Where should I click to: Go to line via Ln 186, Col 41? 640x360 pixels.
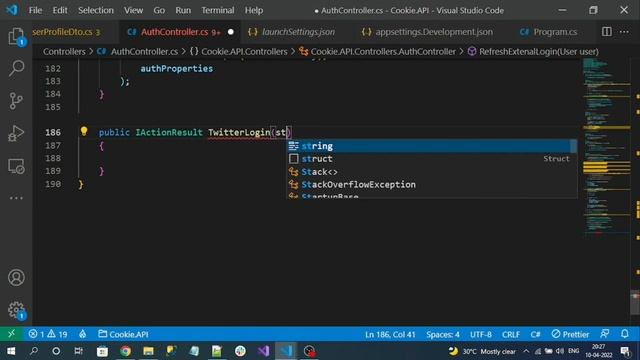(390, 334)
